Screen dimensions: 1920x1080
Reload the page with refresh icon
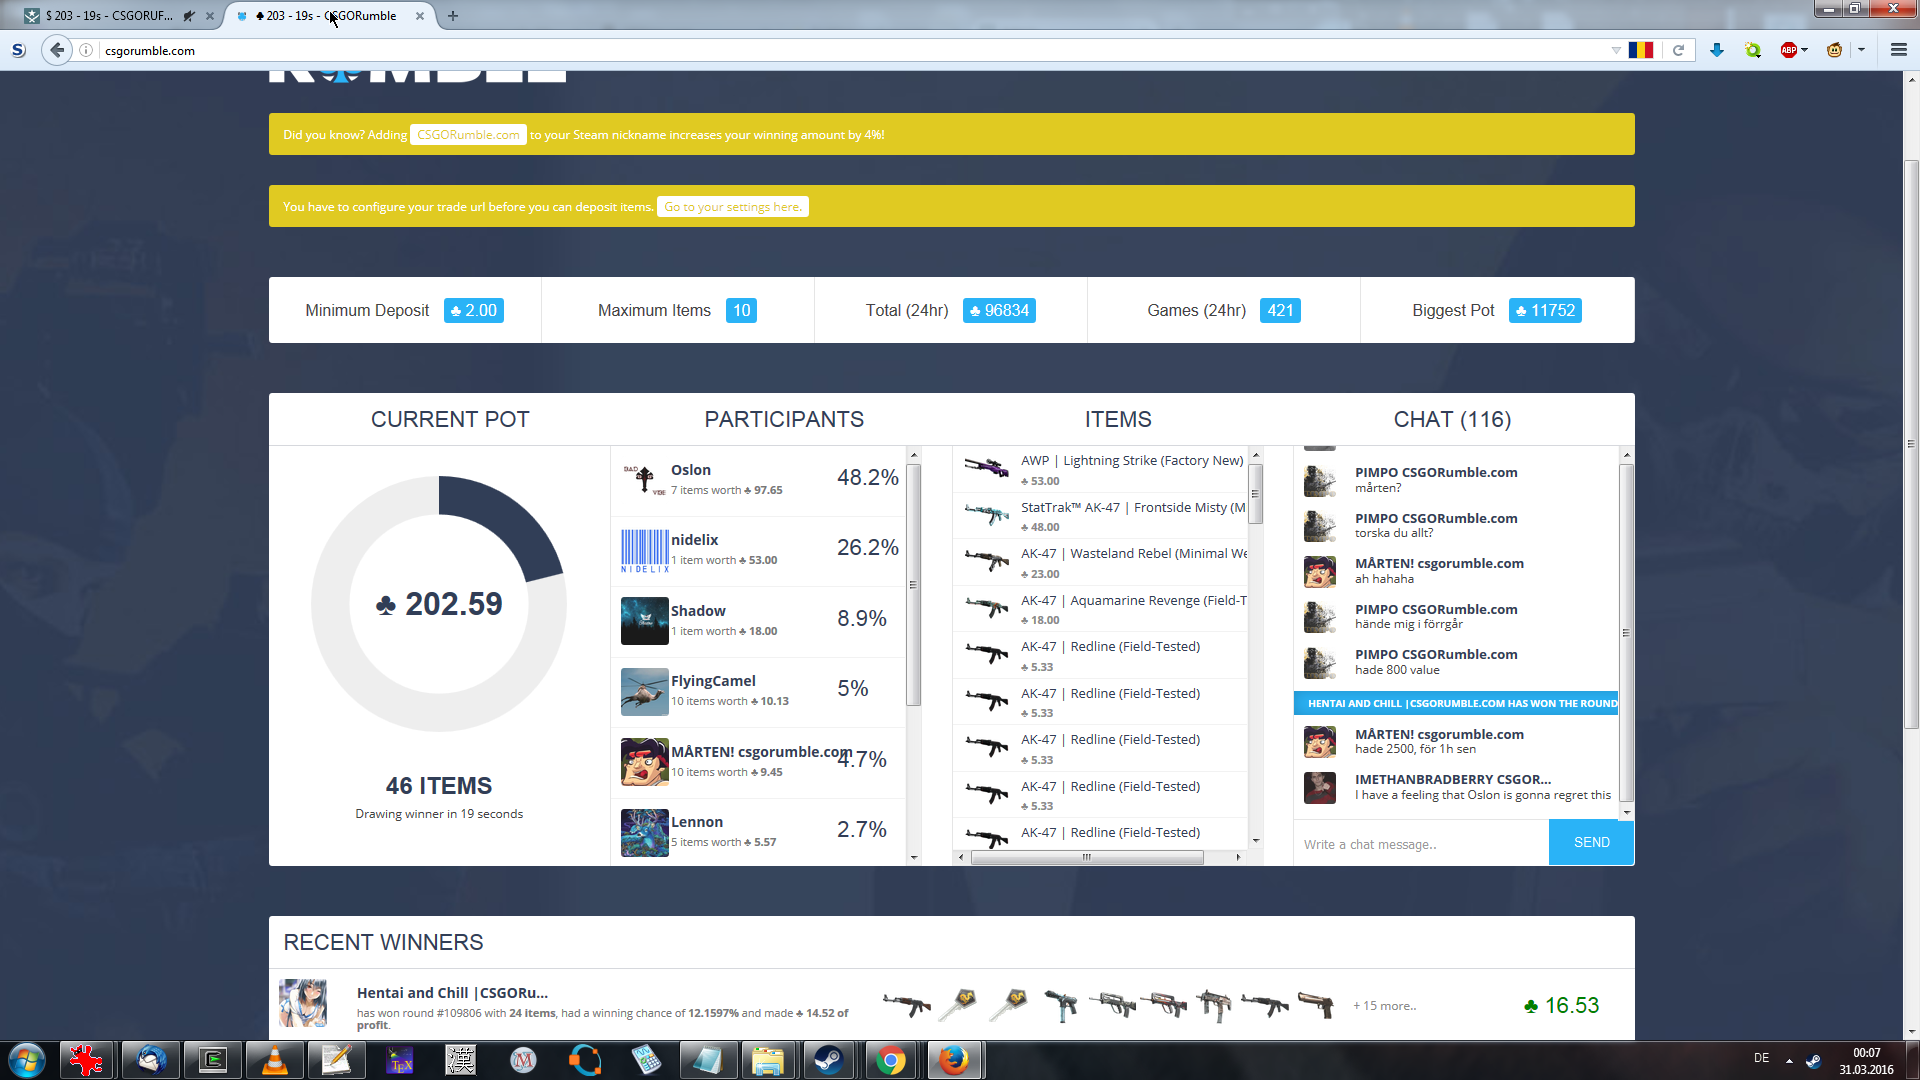point(1679,50)
